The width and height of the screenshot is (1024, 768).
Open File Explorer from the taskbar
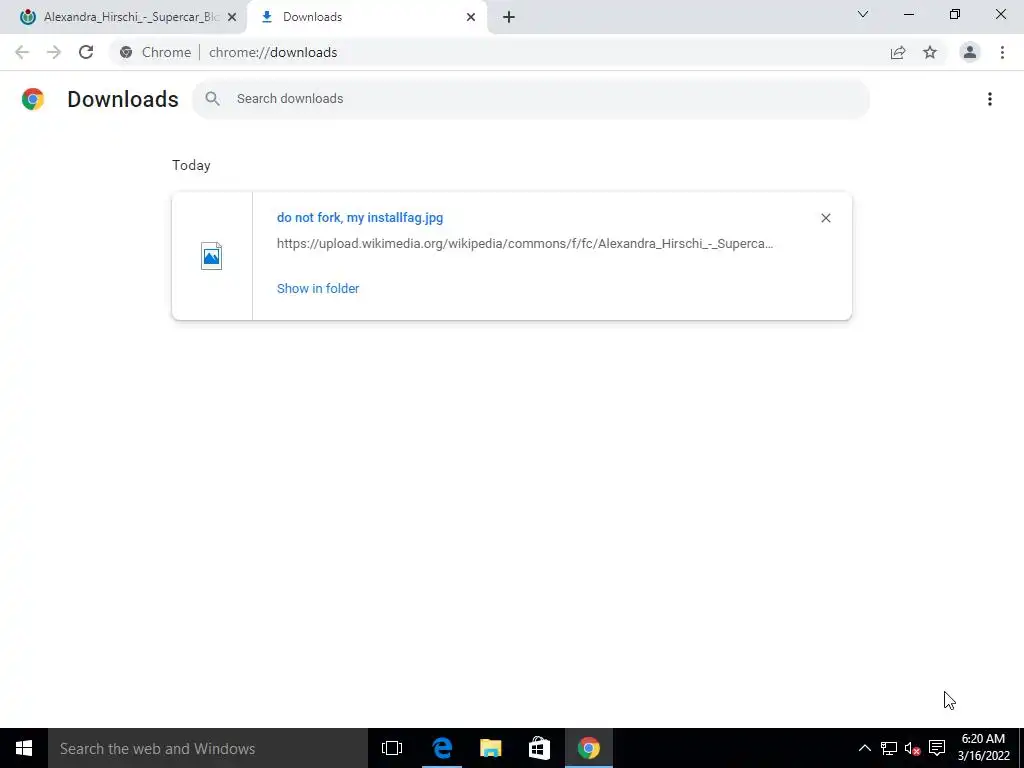(490, 748)
